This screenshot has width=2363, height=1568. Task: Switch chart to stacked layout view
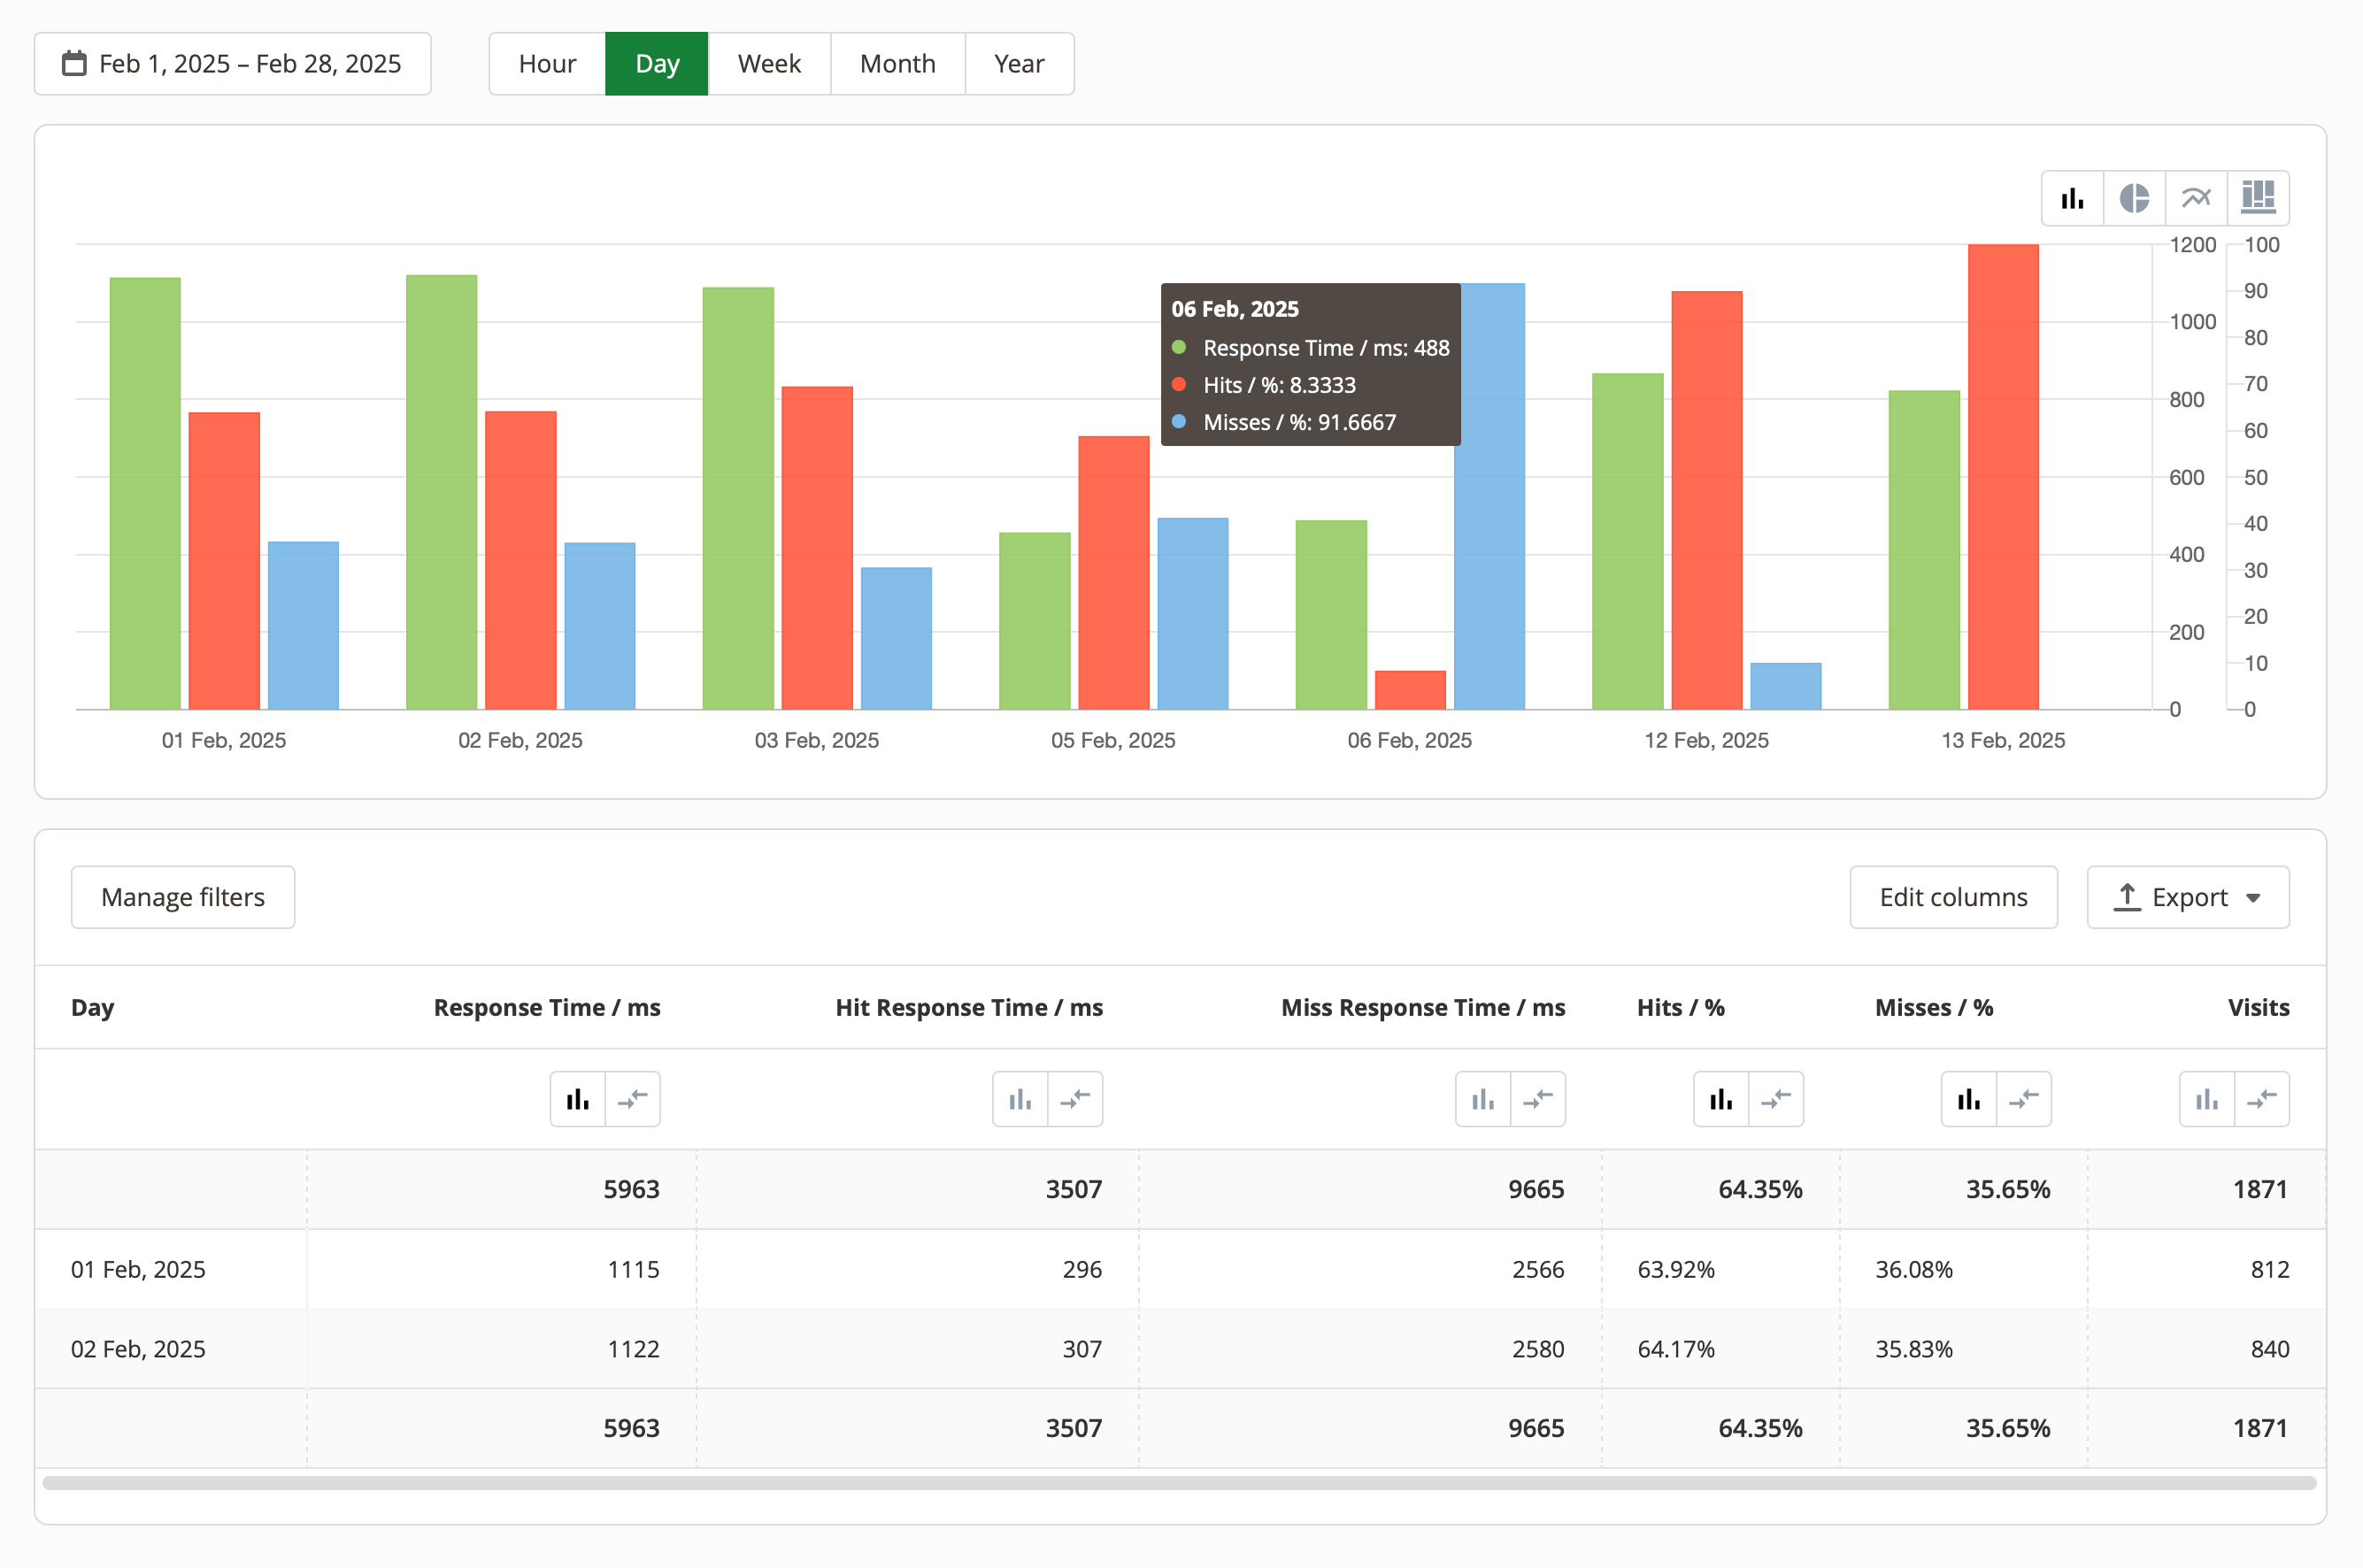tap(2258, 197)
